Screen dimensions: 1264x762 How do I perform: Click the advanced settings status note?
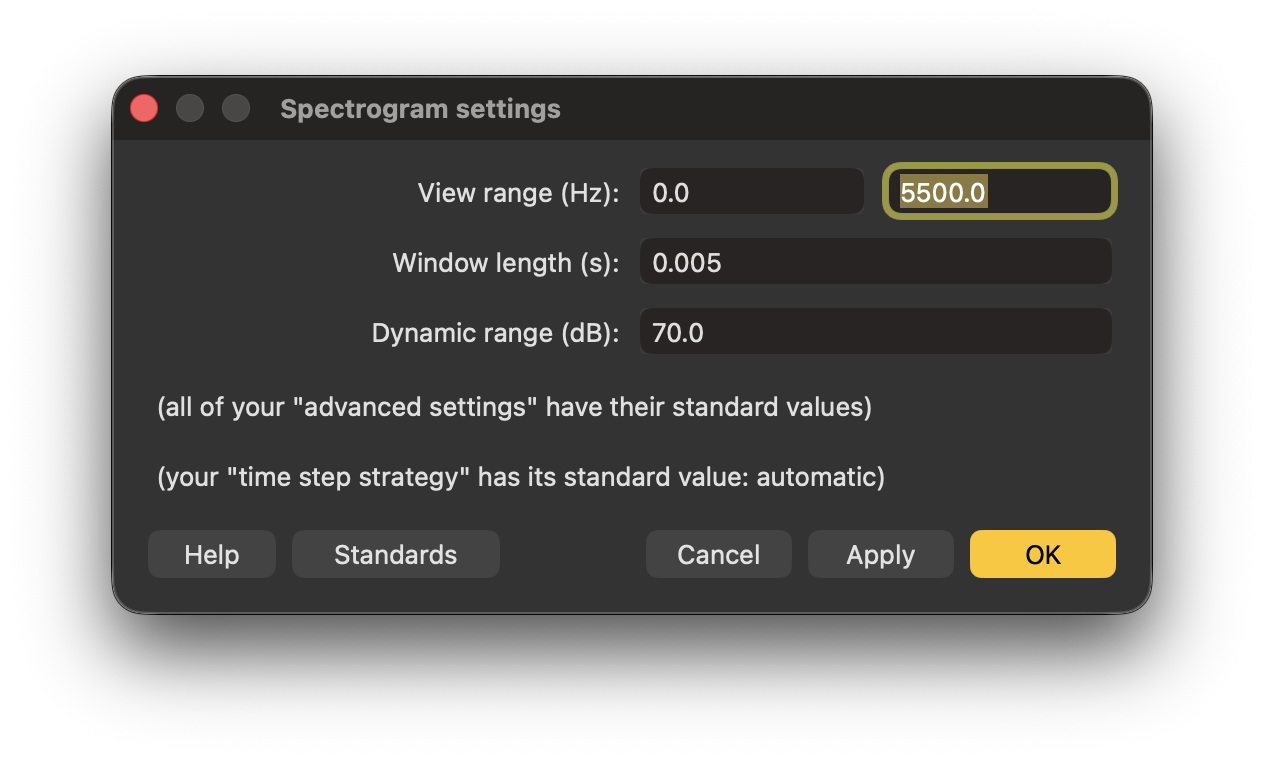514,408
